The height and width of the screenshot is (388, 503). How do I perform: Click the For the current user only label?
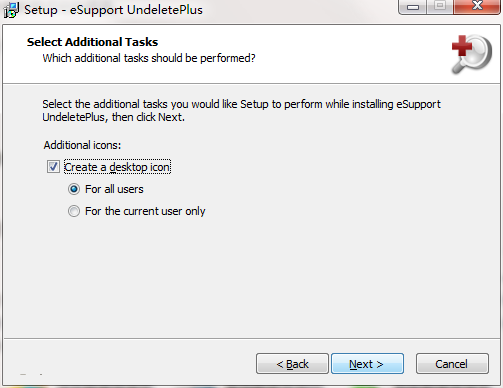point(145,211)
